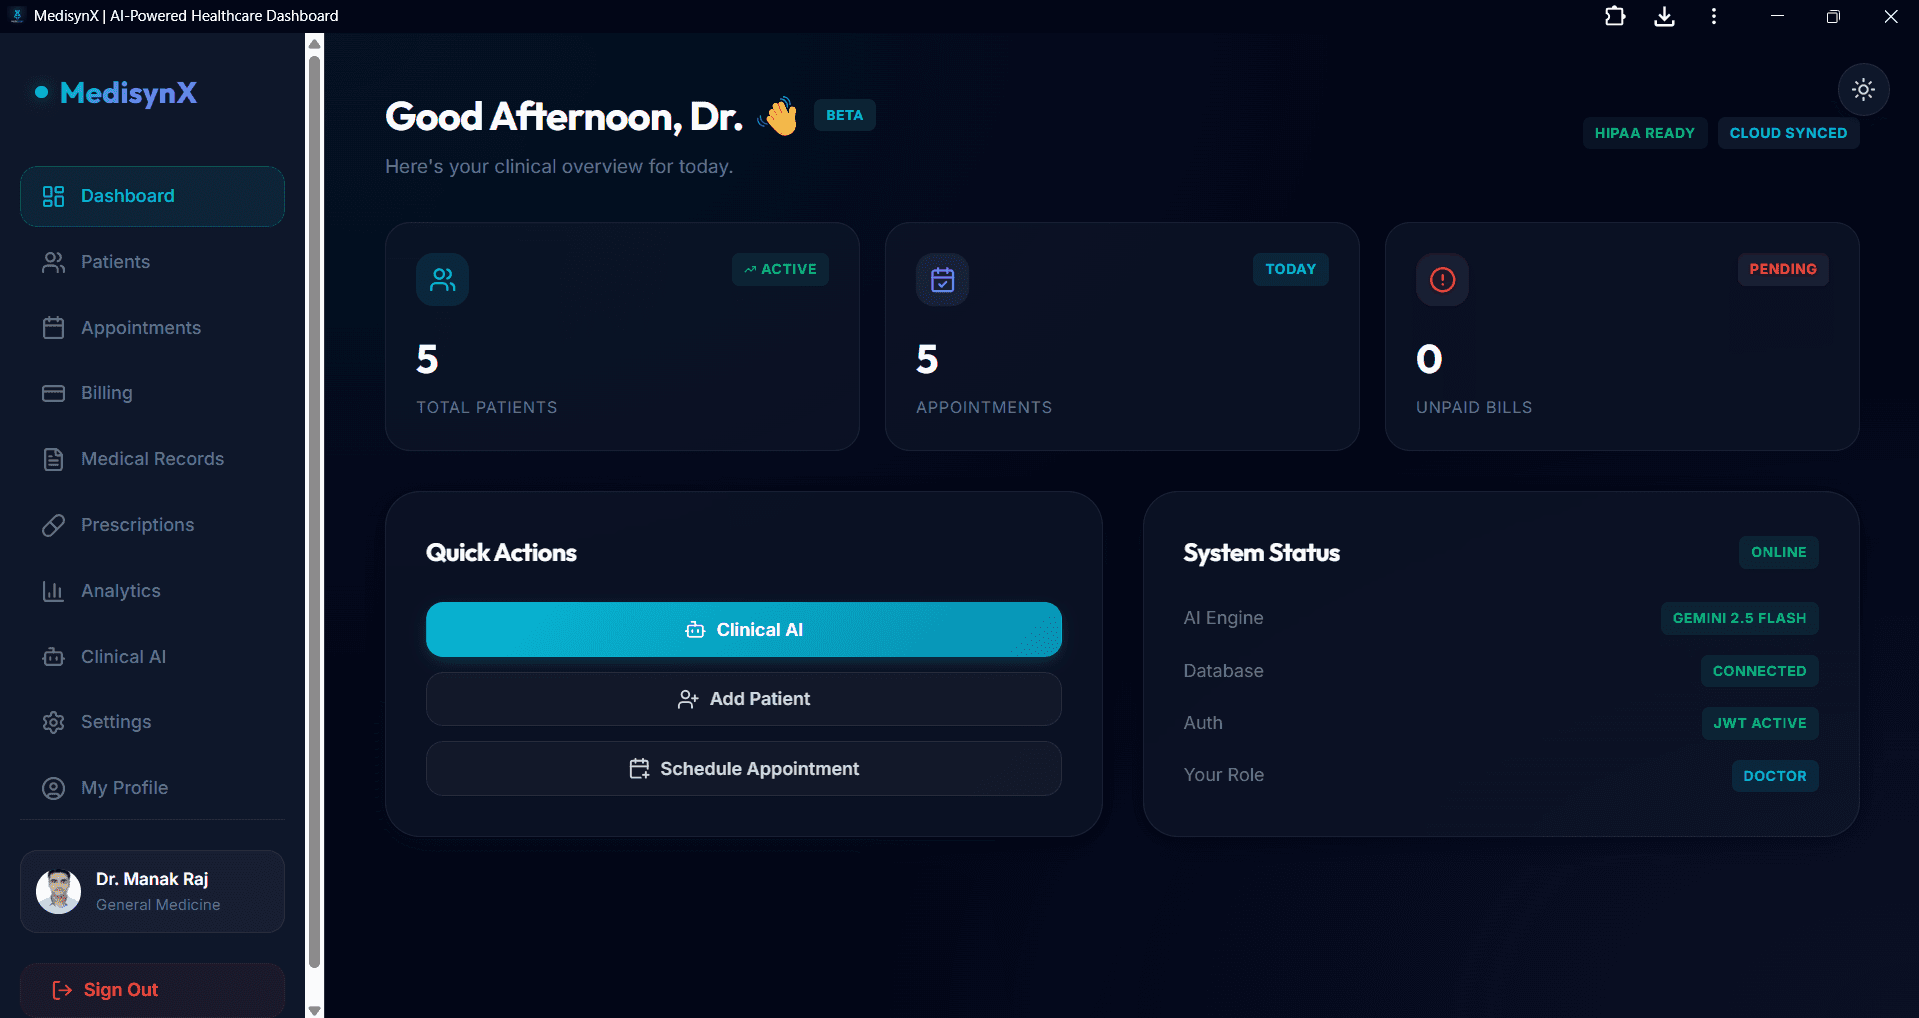
Task: Click the System Status heading
Action: pyautogui.click(x=1261, y=553)
